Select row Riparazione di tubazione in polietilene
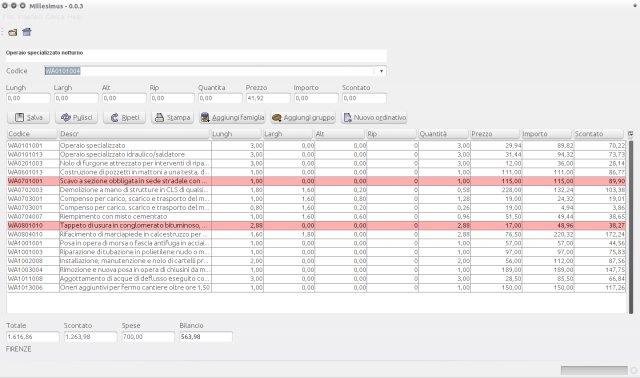Screen dimensions: 640x378 (316, 252)
